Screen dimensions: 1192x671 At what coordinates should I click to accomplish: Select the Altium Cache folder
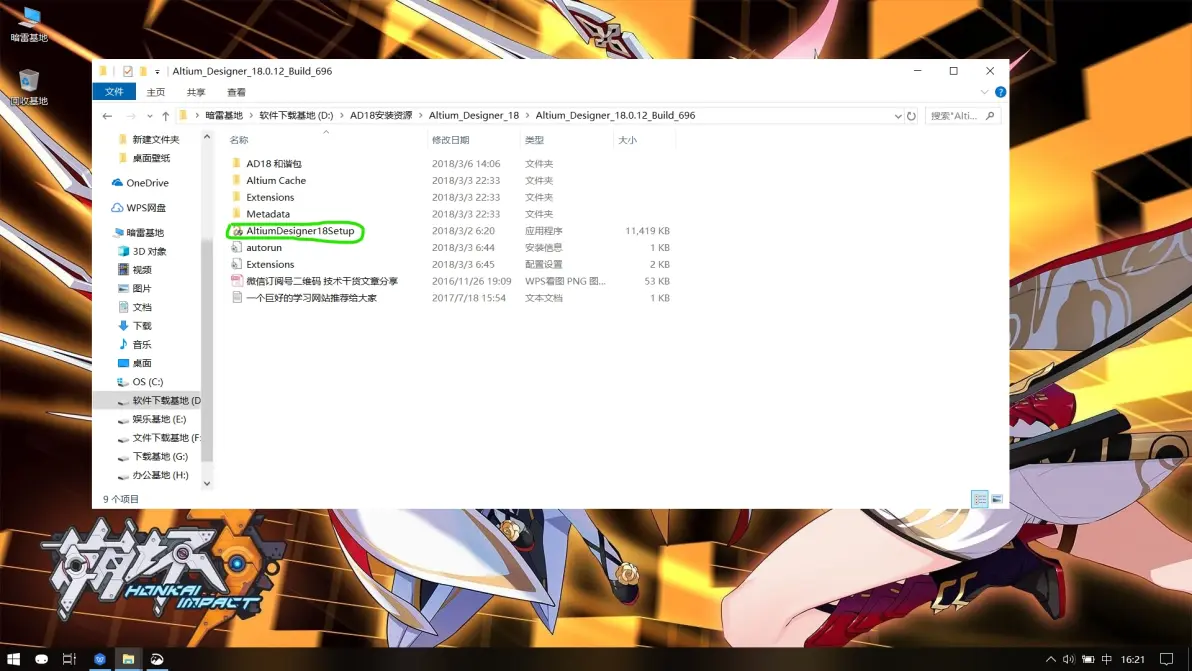[276, 181]
